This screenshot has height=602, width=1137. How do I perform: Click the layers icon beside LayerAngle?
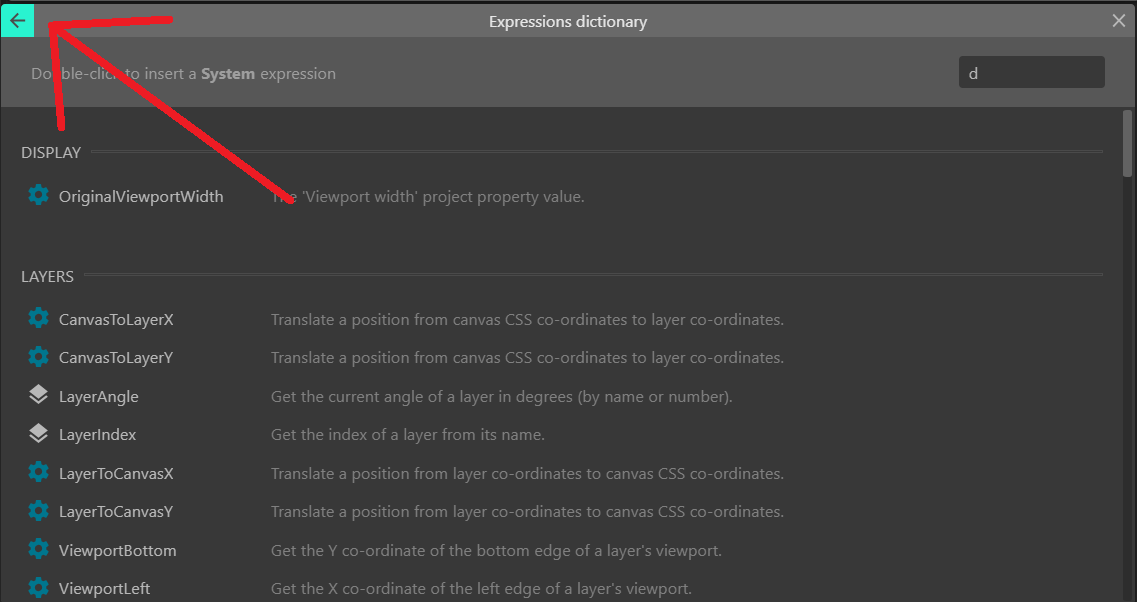(38, 395)
